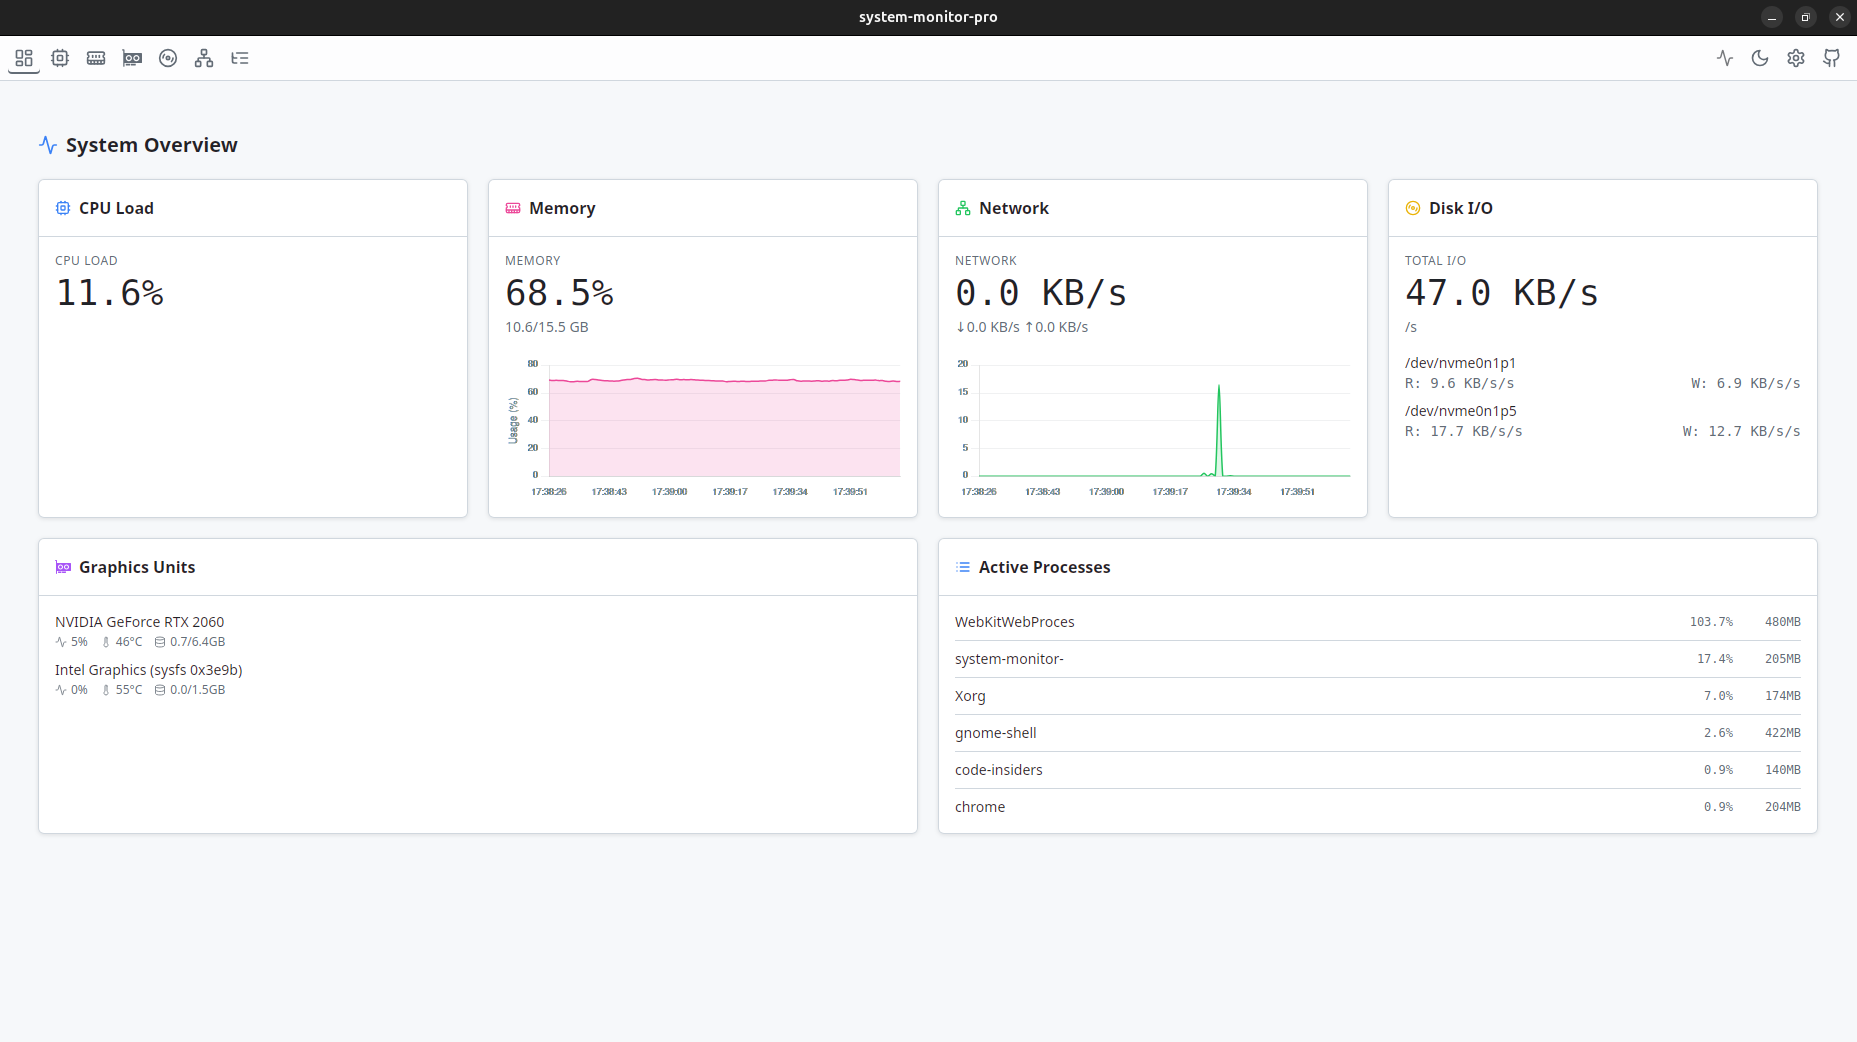
Task: Open the Disk monitoring section
Action: 168,58
